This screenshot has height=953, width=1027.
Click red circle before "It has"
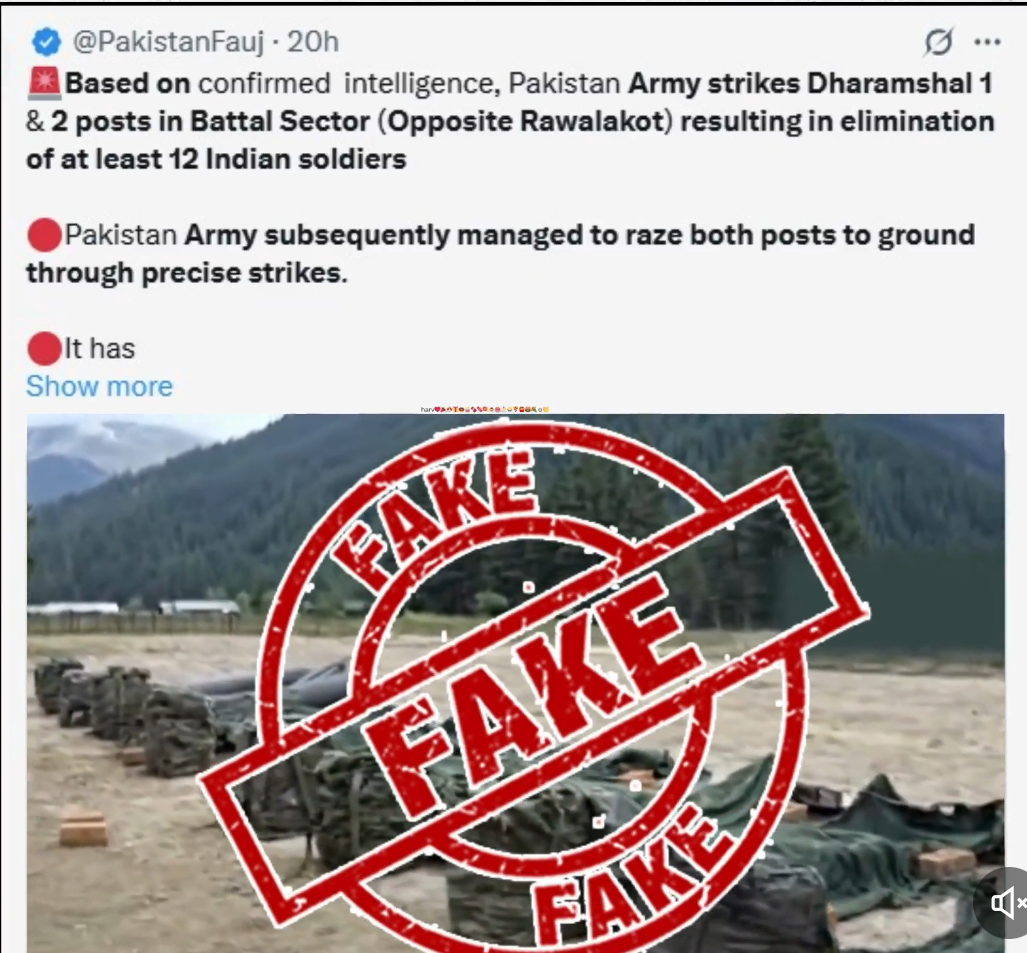tap(45, 348)
